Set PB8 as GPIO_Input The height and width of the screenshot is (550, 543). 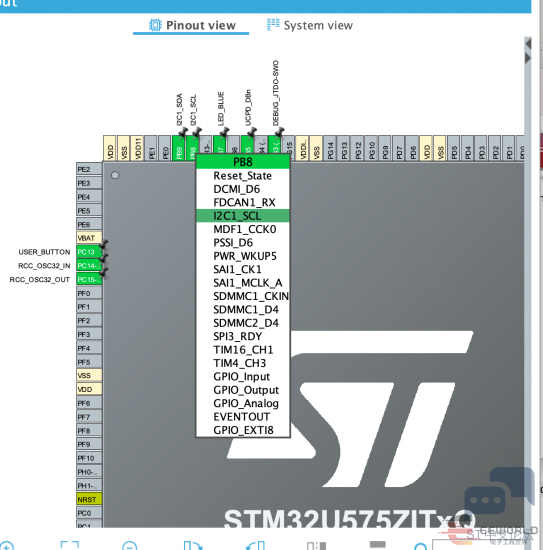pyautogui.click(x=243, y=376)
